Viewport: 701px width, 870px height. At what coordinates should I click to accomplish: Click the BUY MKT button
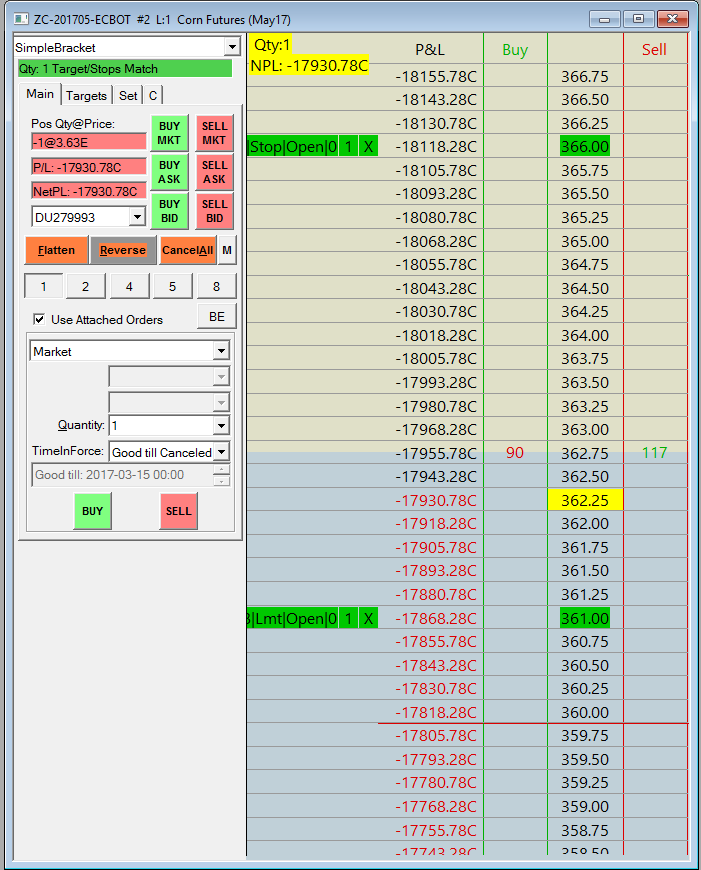point(169,133)
